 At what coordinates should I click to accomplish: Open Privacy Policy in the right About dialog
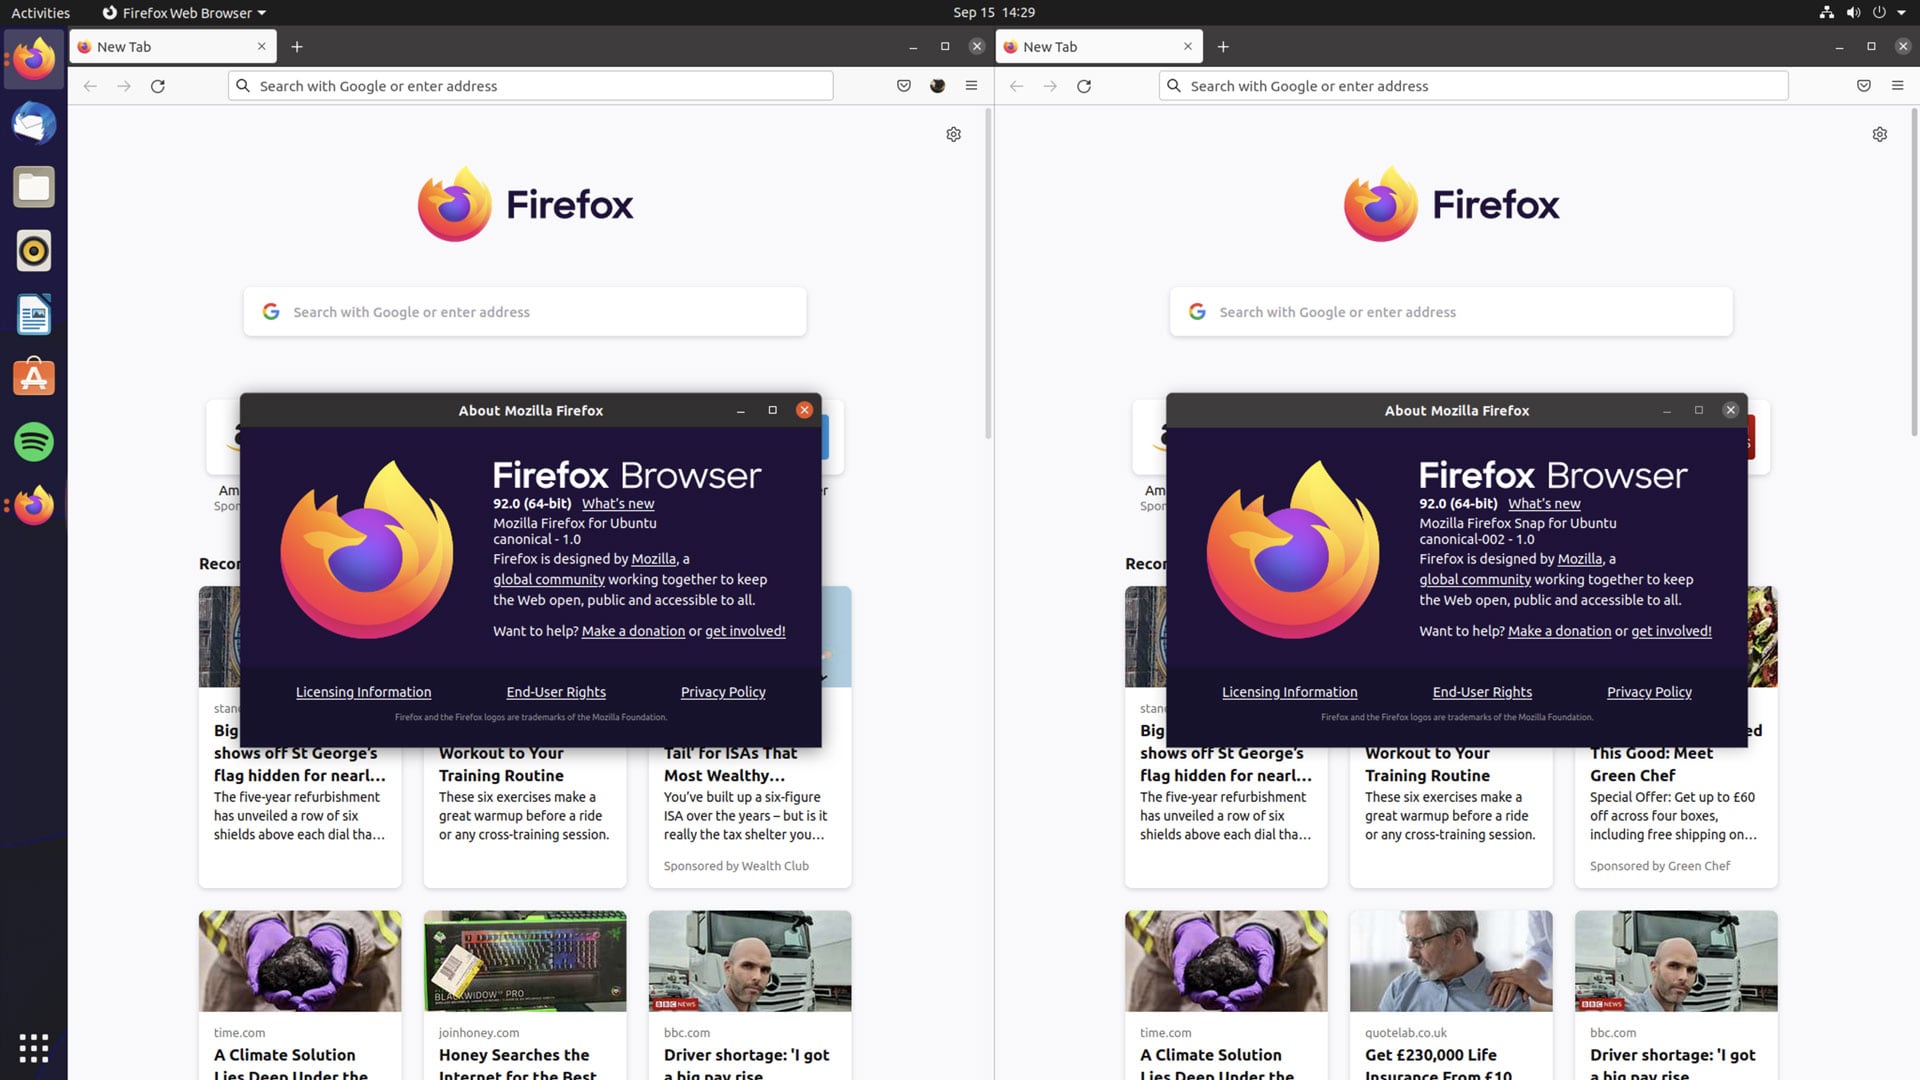pos(1649,692)
